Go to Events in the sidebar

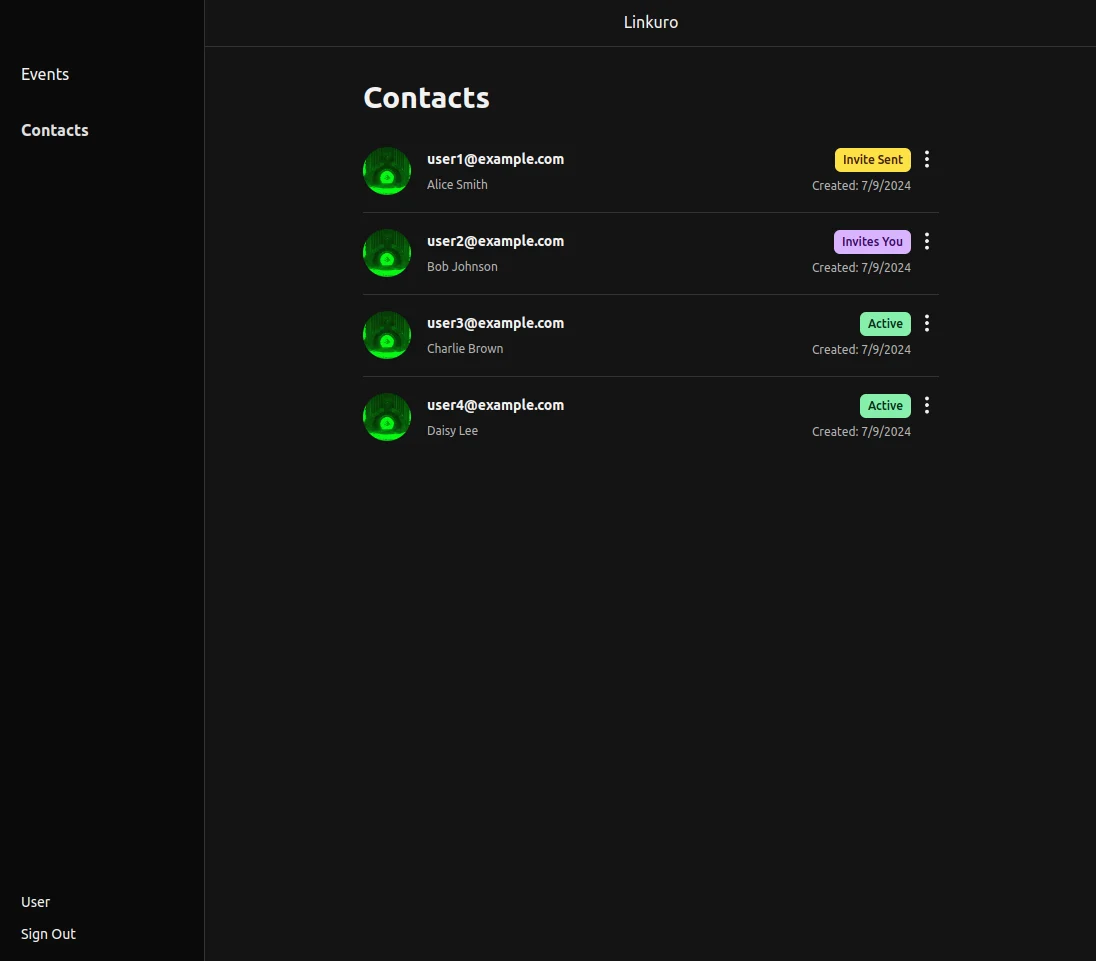[x=45, y=74]
